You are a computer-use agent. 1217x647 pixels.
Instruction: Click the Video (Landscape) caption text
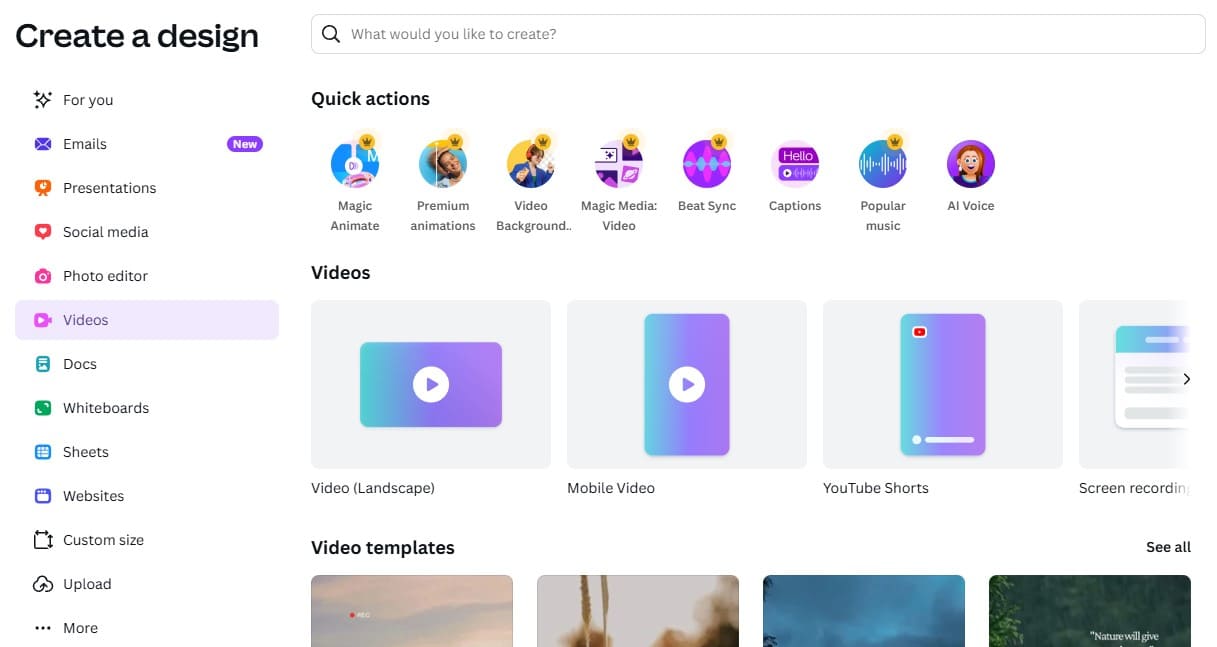pos(373,488)
